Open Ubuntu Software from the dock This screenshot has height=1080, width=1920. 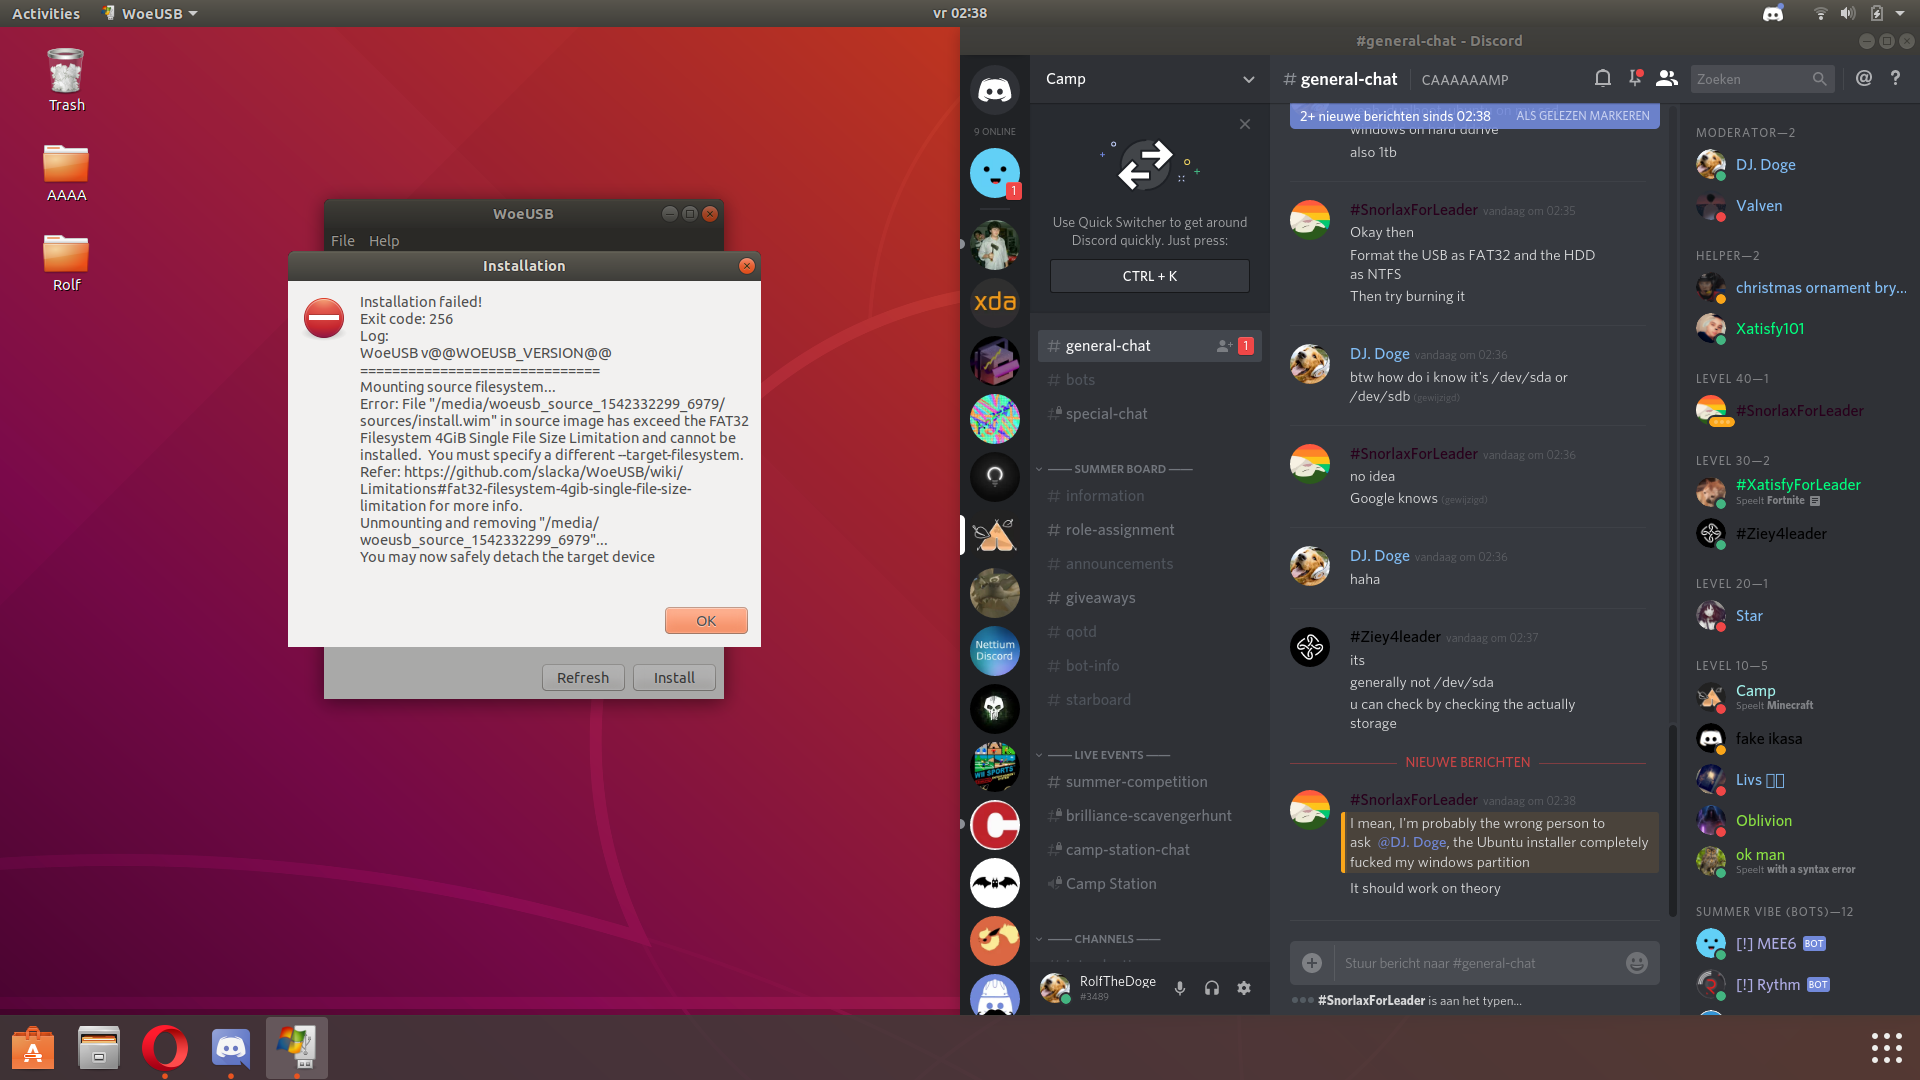coord(33,1048)
